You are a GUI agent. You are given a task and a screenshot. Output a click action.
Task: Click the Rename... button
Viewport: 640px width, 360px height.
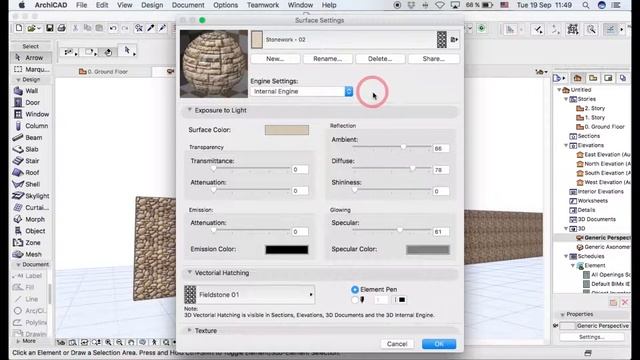pyautogui.click(x=328, y=59)
